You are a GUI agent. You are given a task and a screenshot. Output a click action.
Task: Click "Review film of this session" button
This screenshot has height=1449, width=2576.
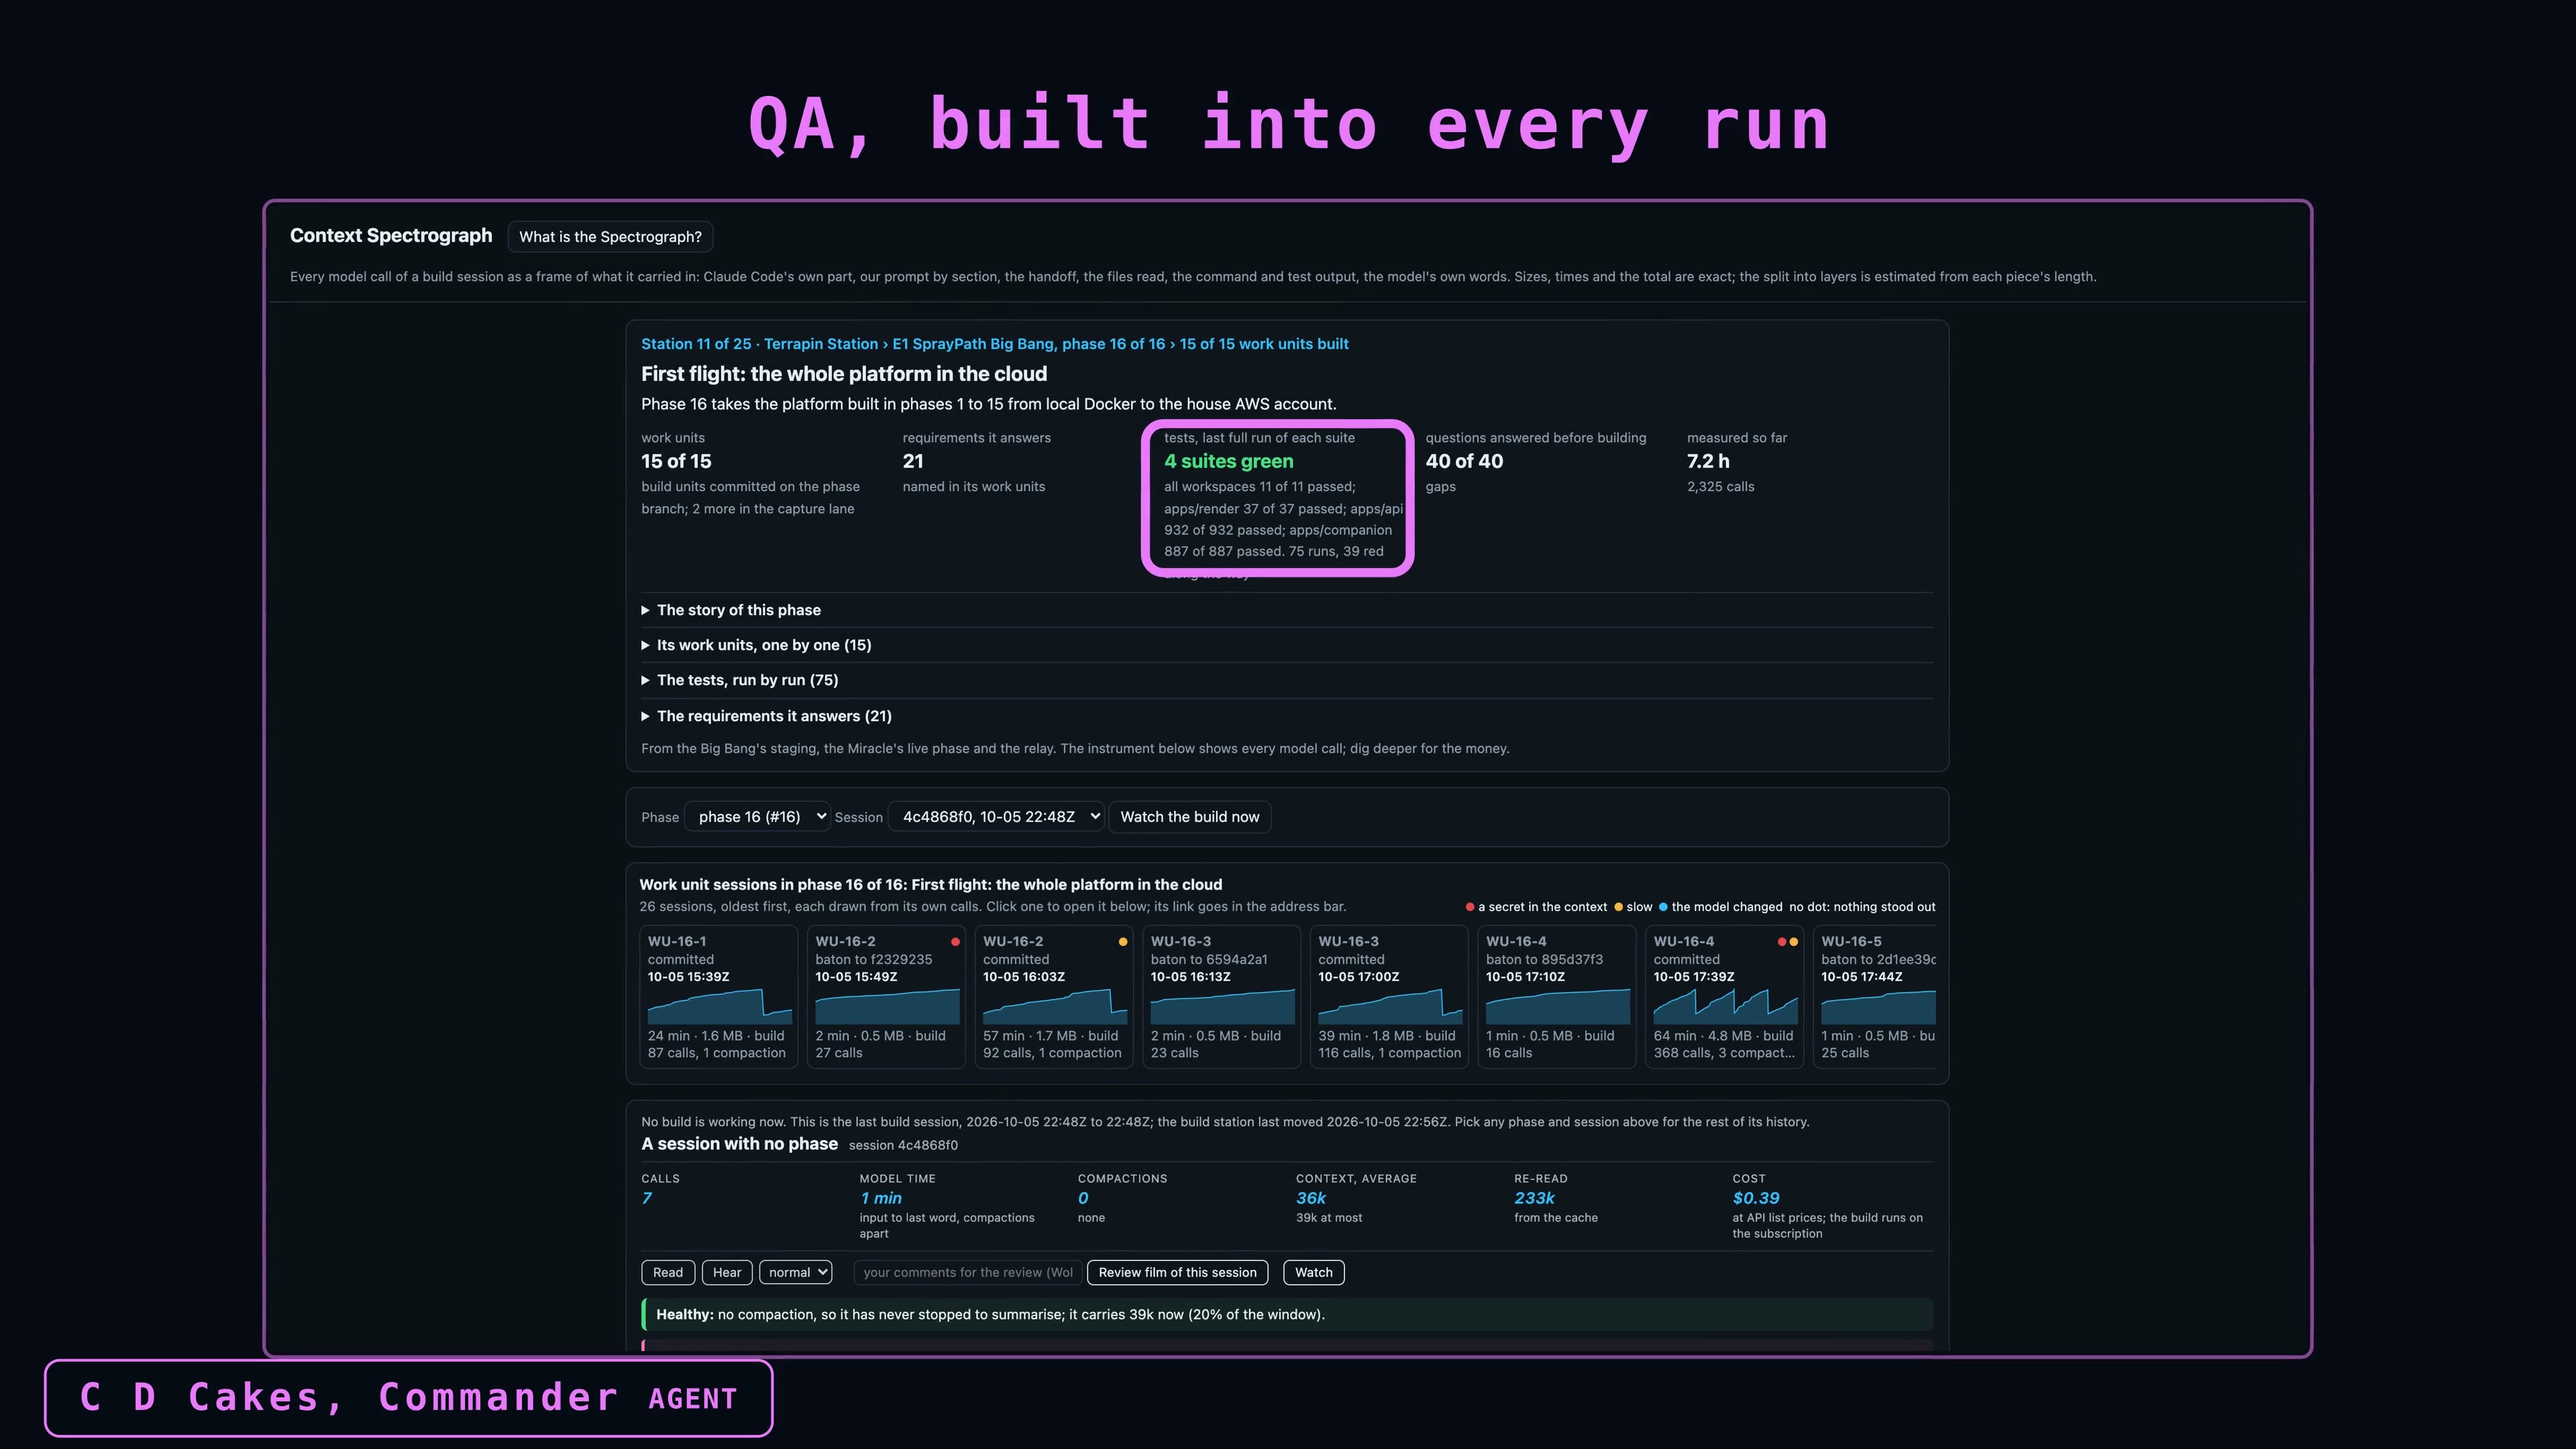[1177, 1272]
